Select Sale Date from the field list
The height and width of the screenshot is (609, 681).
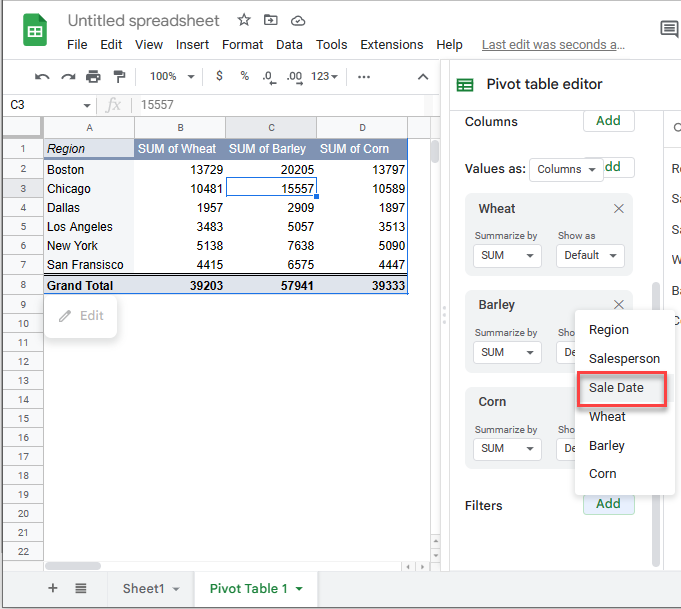[616, 388]
